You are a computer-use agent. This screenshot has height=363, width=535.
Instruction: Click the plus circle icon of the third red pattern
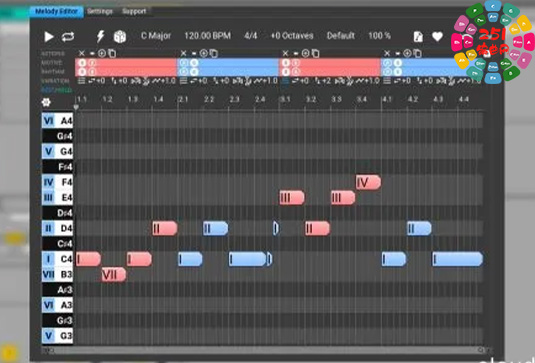pyautogui.click(x=306, y=53)
